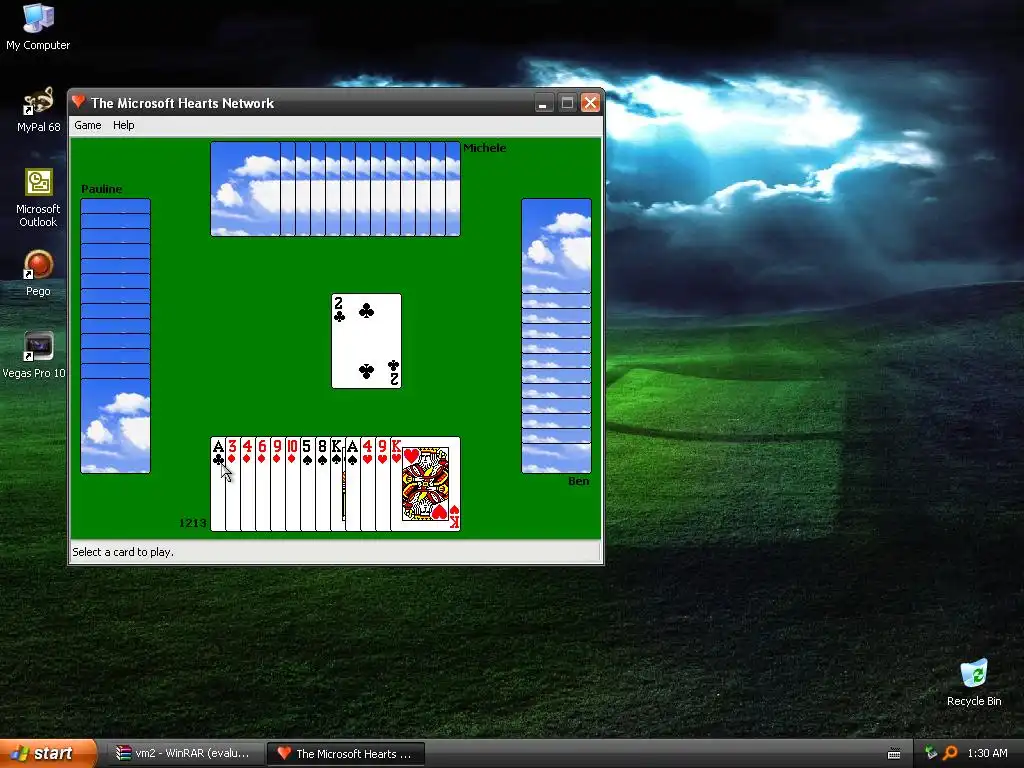This screenshot has width=1024, height=768.
Task: Click Ben's face-down card stack
Action: [x=556, y=336]
